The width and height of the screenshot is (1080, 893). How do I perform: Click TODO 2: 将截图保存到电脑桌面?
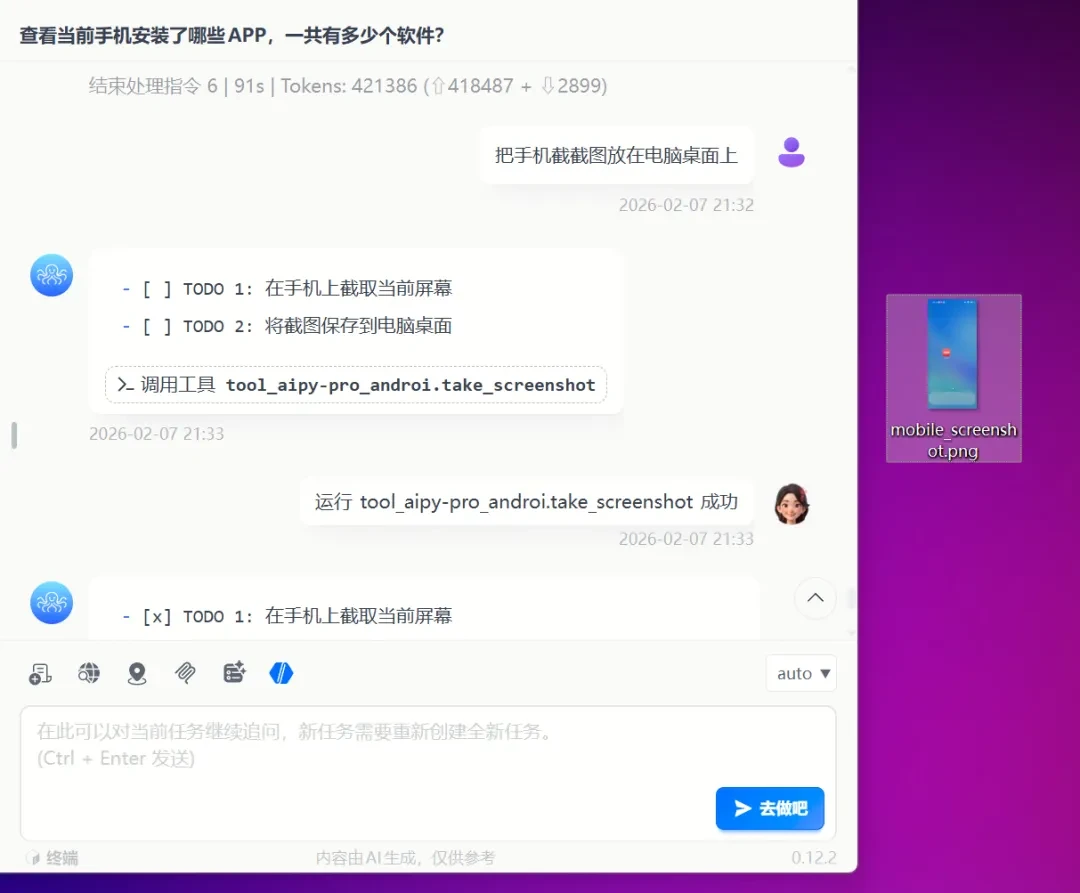287,326
